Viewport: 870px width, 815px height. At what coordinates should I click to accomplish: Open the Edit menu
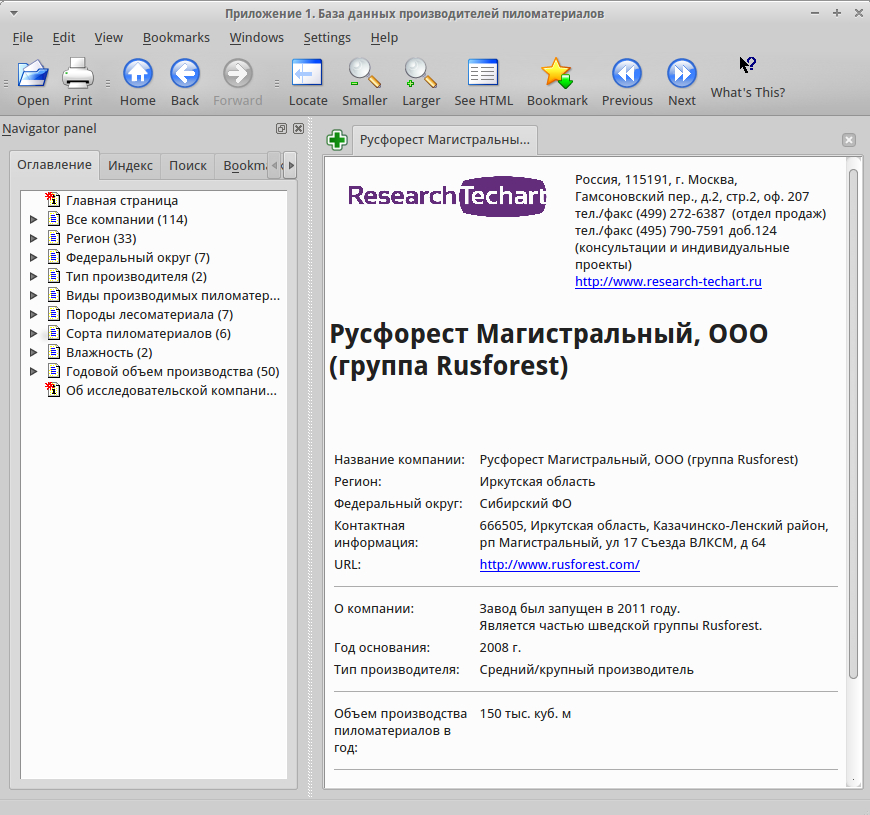64,38
